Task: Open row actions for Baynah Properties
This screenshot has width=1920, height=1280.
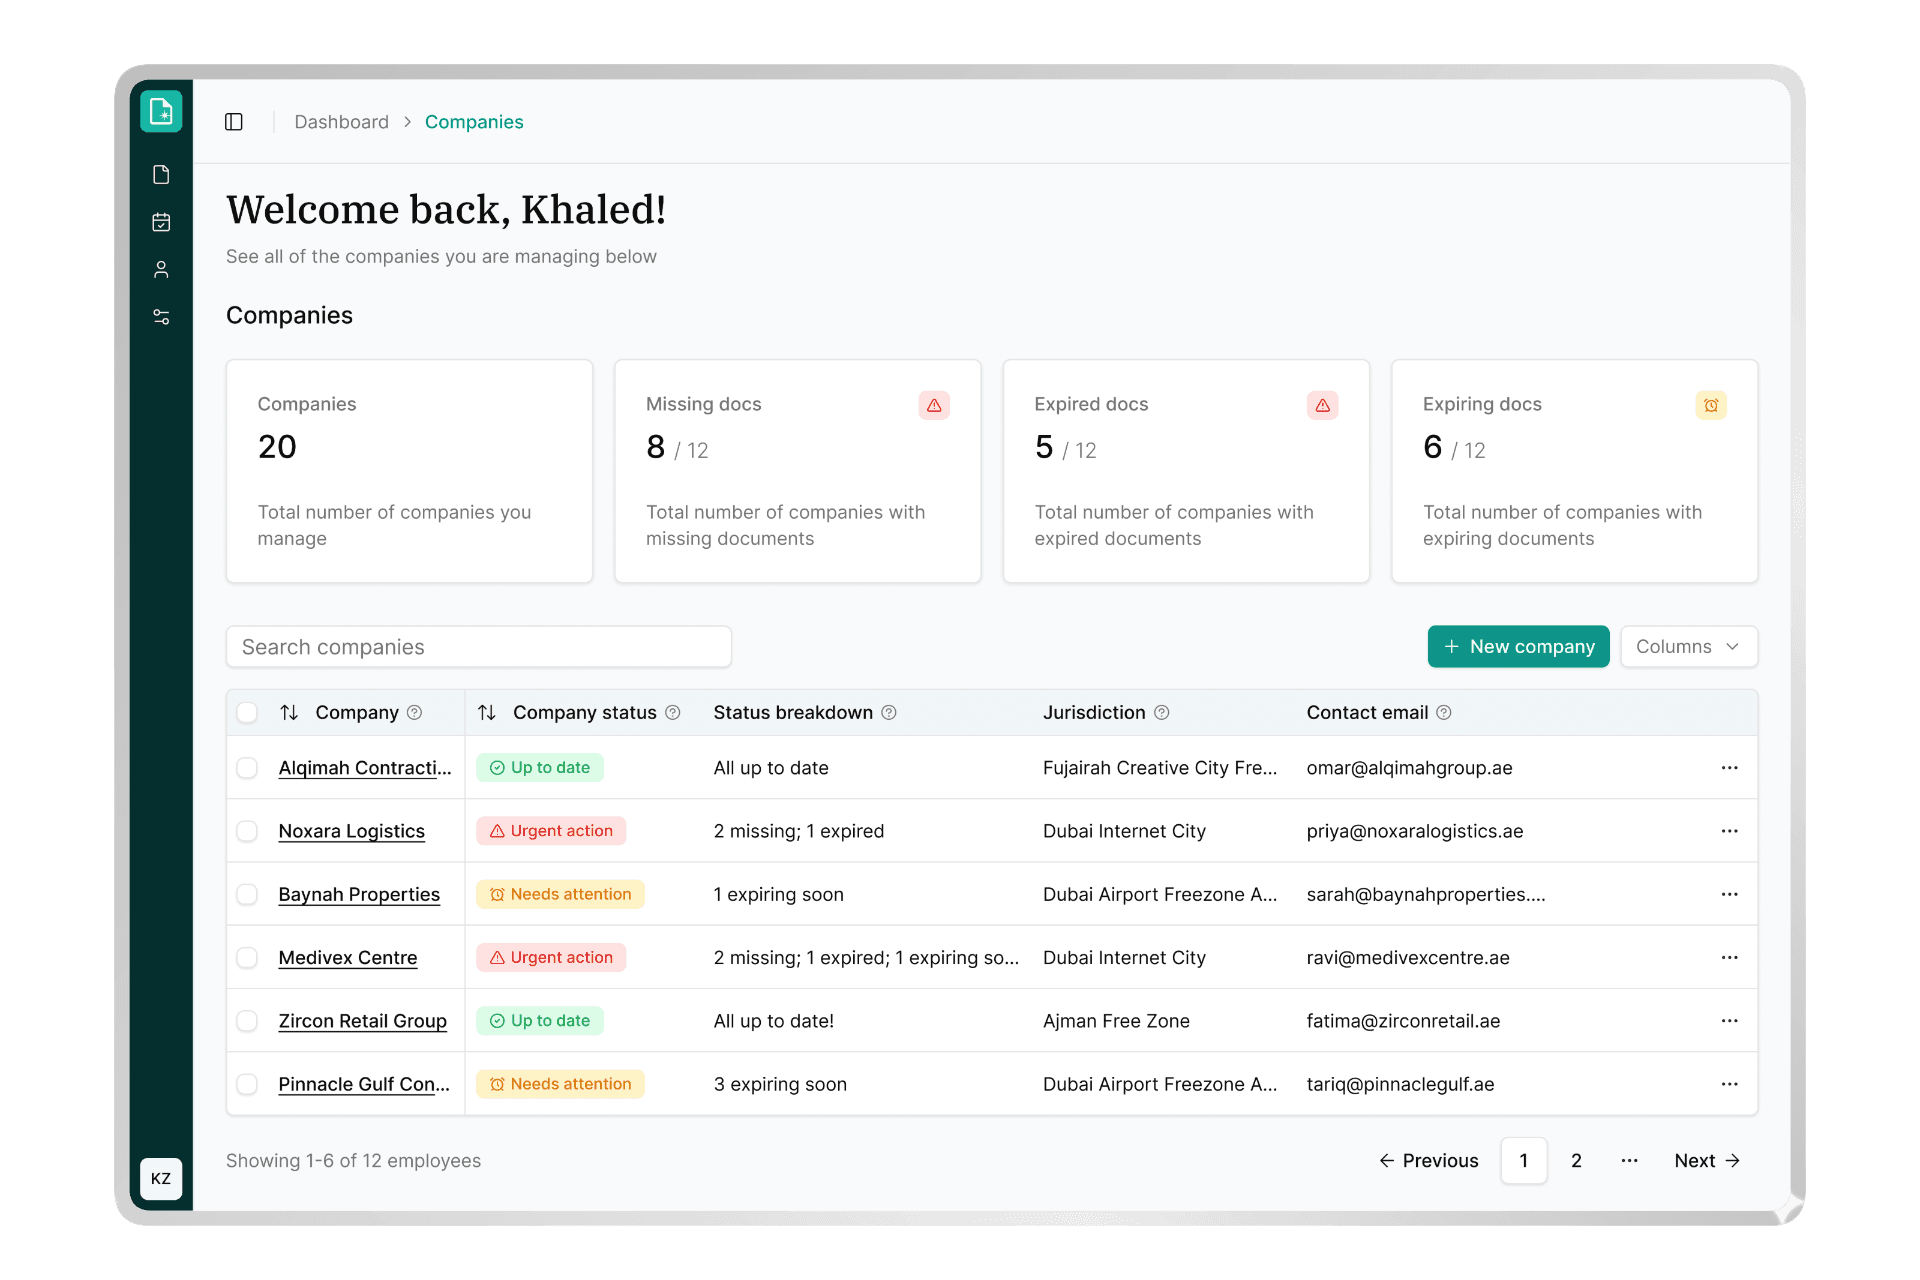Action: click(1729, 894)
